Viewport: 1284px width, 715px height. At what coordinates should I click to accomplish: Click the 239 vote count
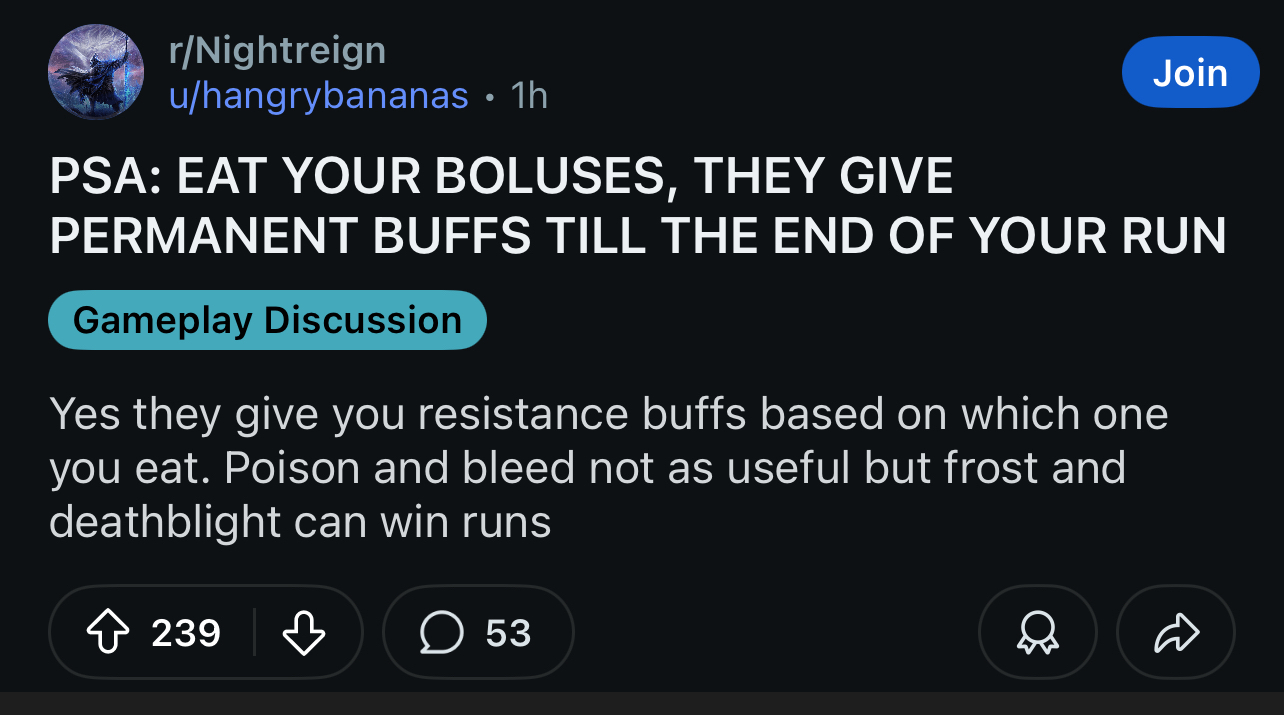click(186, 633)
